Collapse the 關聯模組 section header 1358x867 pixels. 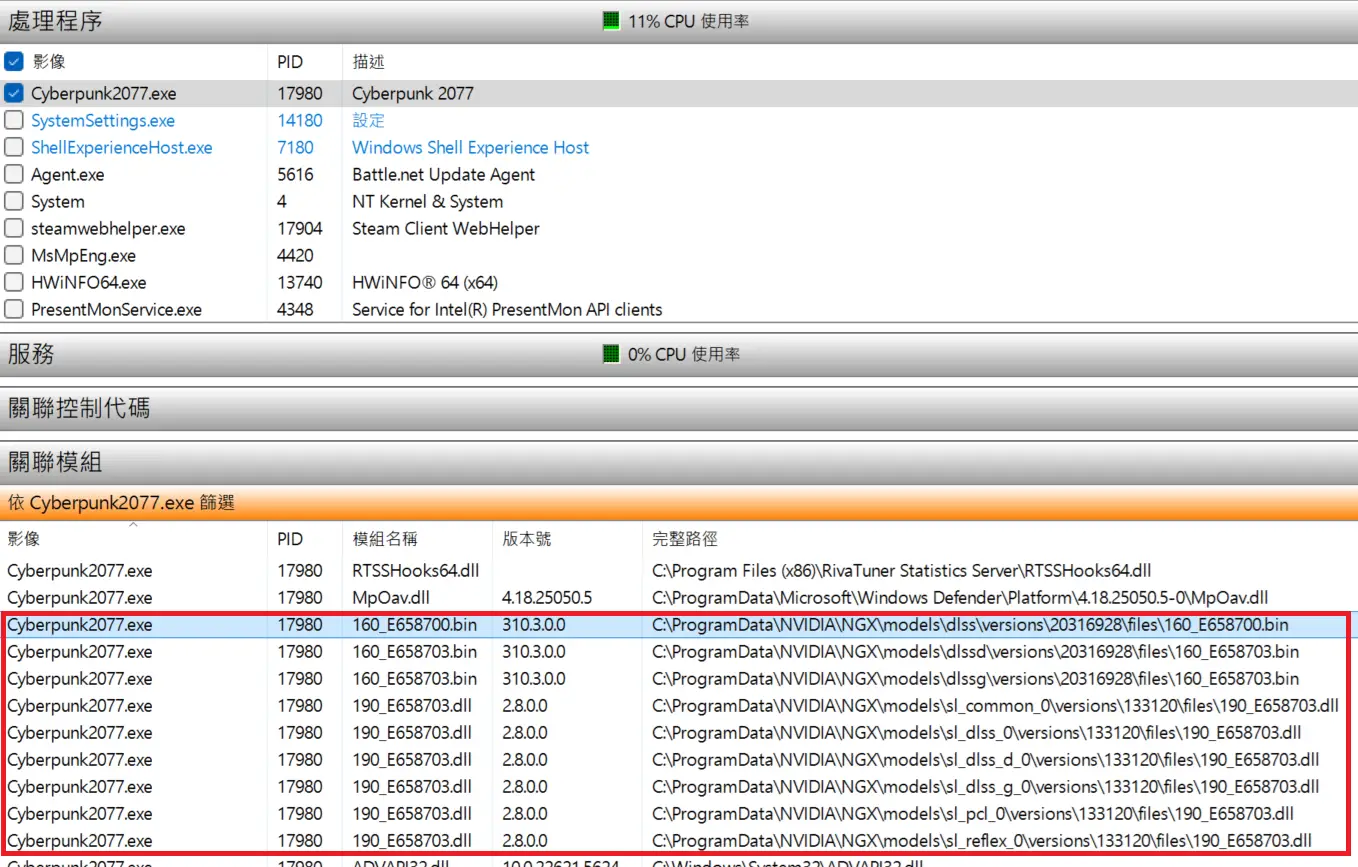(56, 462)
